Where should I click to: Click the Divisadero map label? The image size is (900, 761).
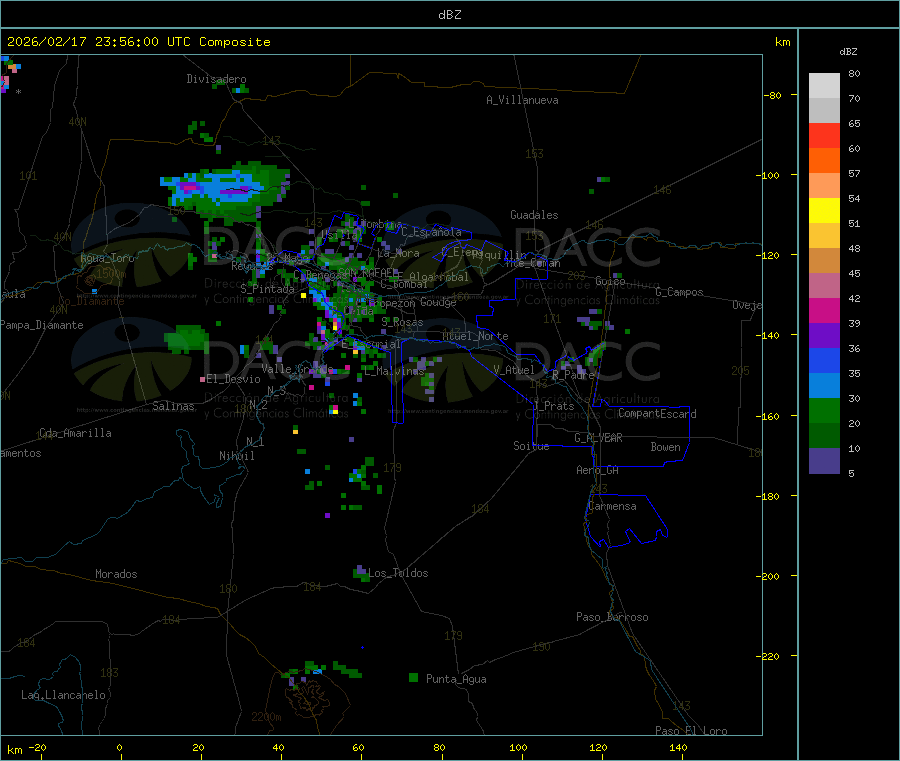(216, 79)
